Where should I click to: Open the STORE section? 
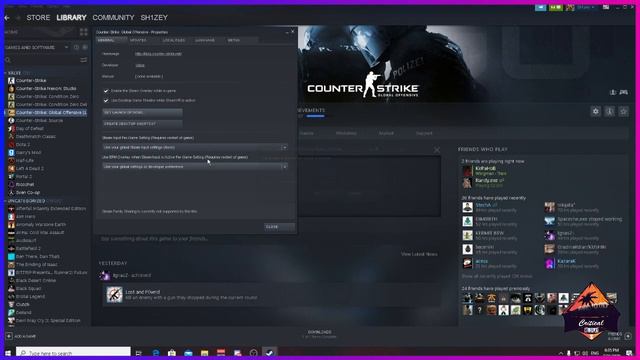click(x=38, y=18)
